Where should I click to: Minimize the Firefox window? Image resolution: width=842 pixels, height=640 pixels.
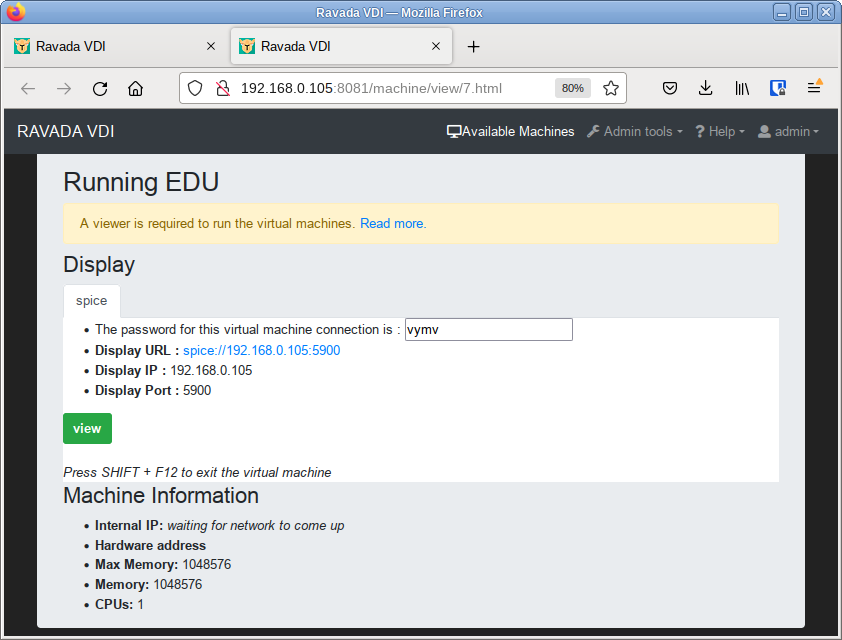pyautogui.click(x=782, y=12)
